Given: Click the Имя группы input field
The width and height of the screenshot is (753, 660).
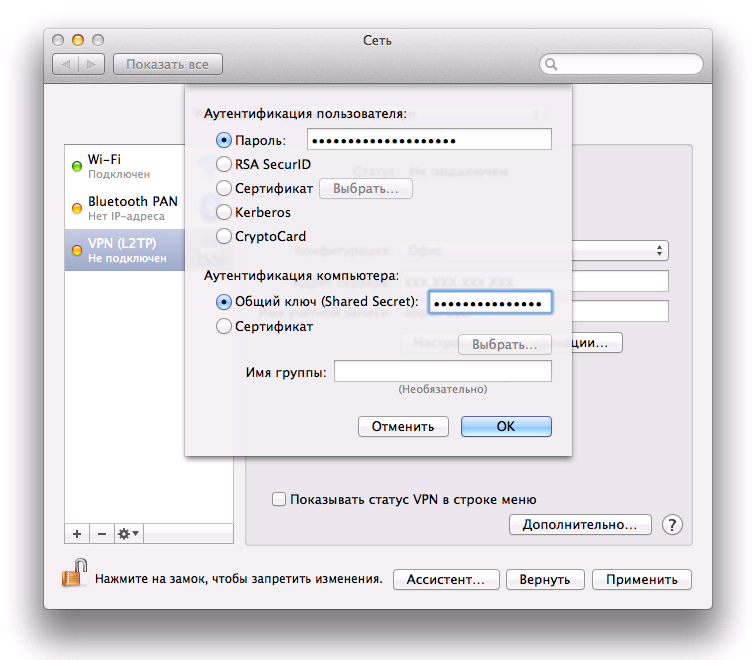Looking at the screenshot, I should tap(442, 372).
